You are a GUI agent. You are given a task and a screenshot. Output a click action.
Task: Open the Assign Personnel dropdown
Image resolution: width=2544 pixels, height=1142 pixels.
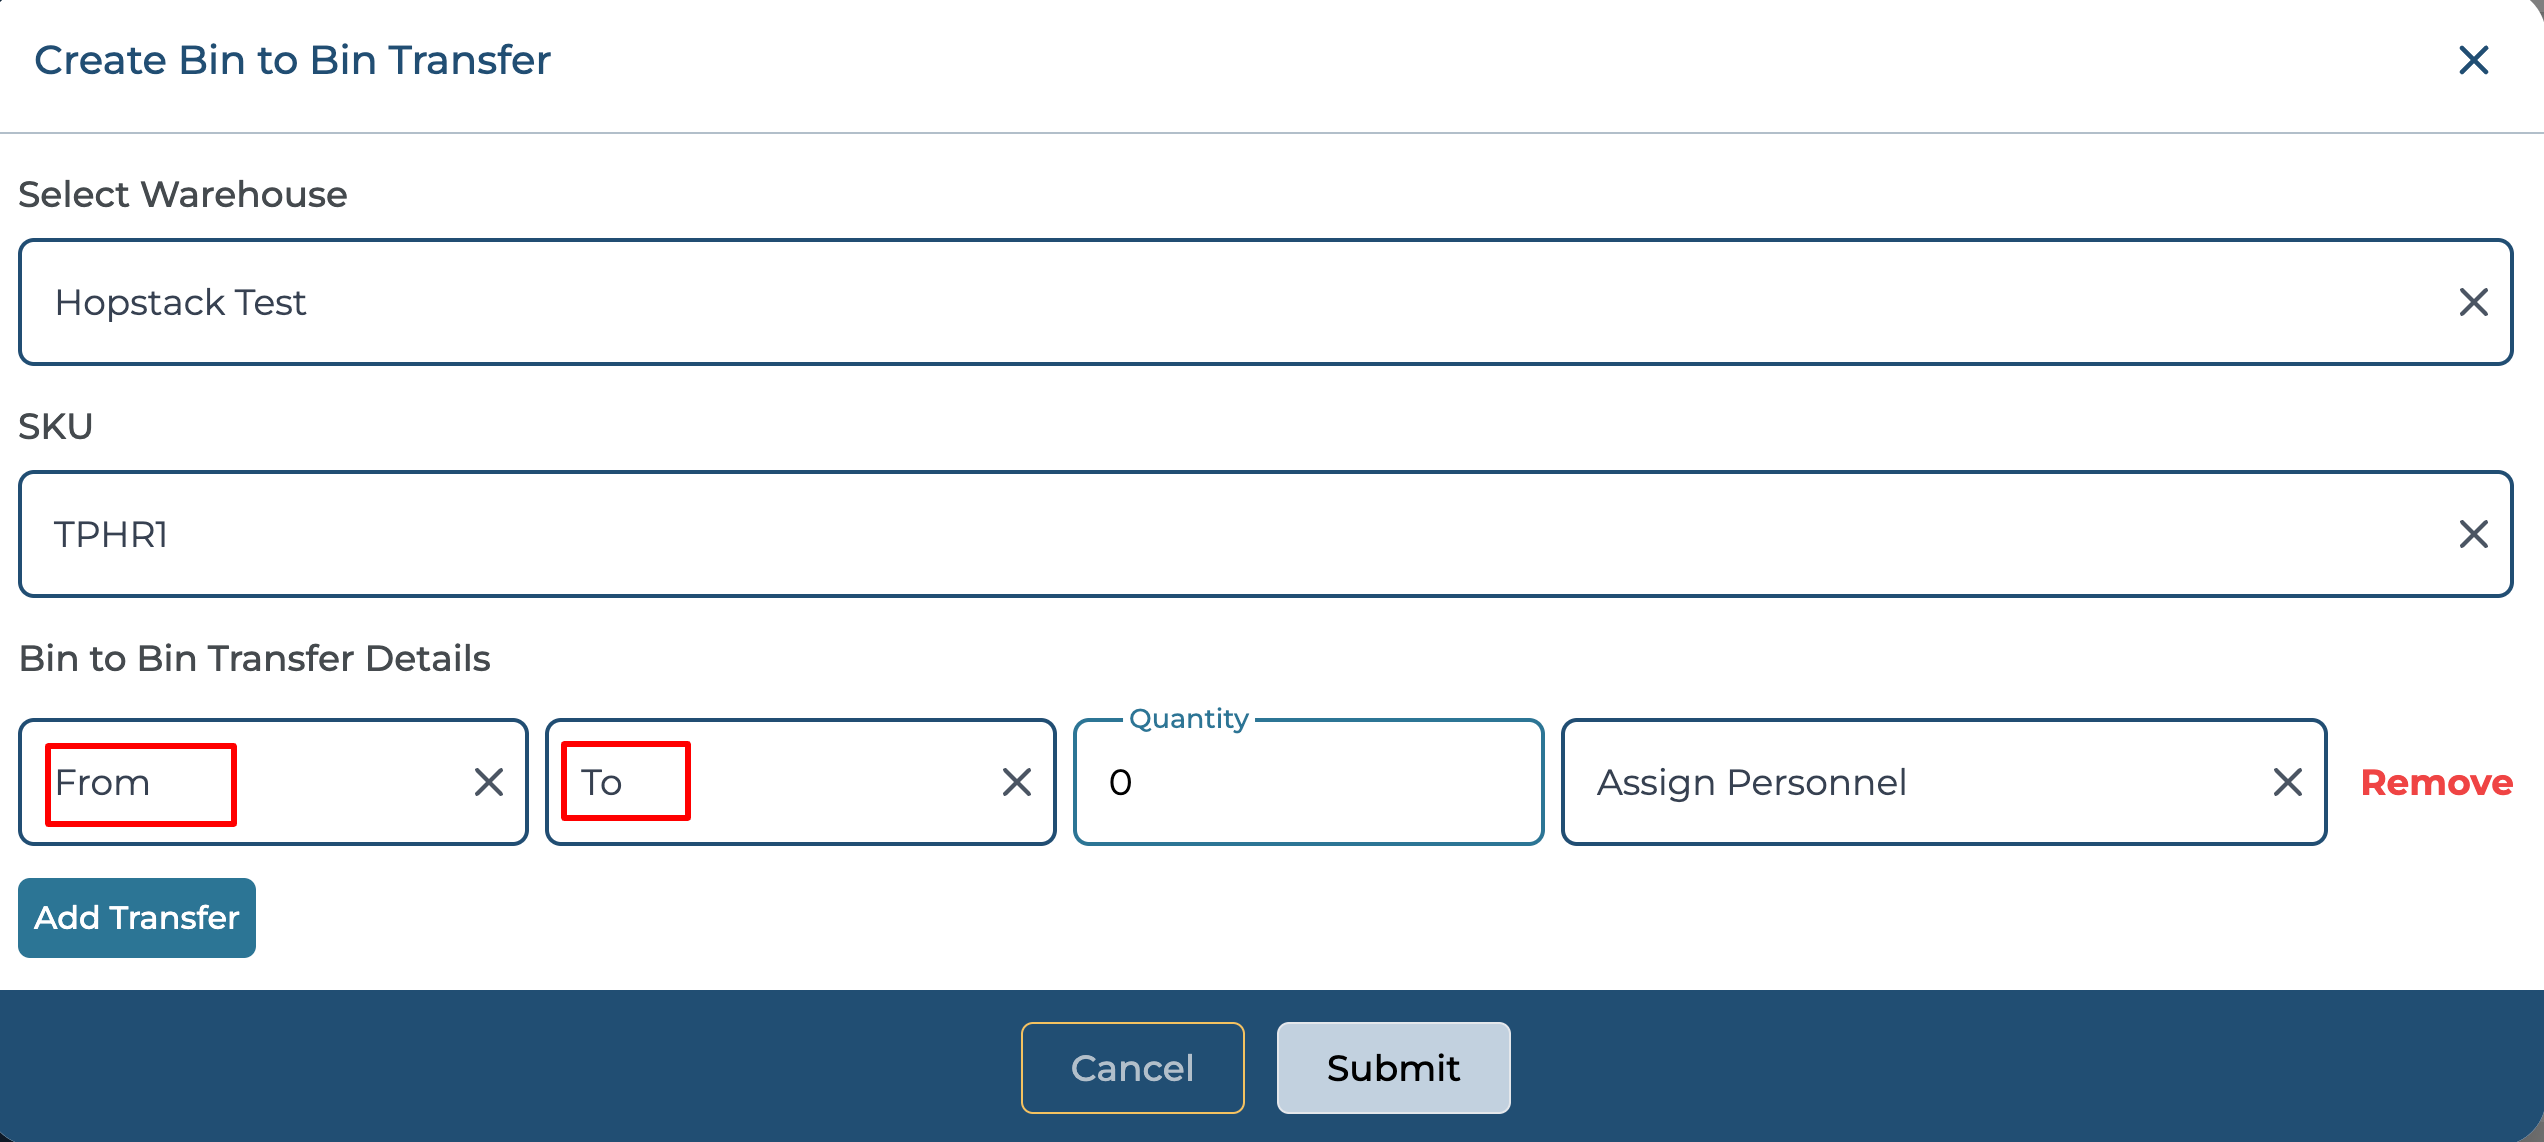(1900, 782)
